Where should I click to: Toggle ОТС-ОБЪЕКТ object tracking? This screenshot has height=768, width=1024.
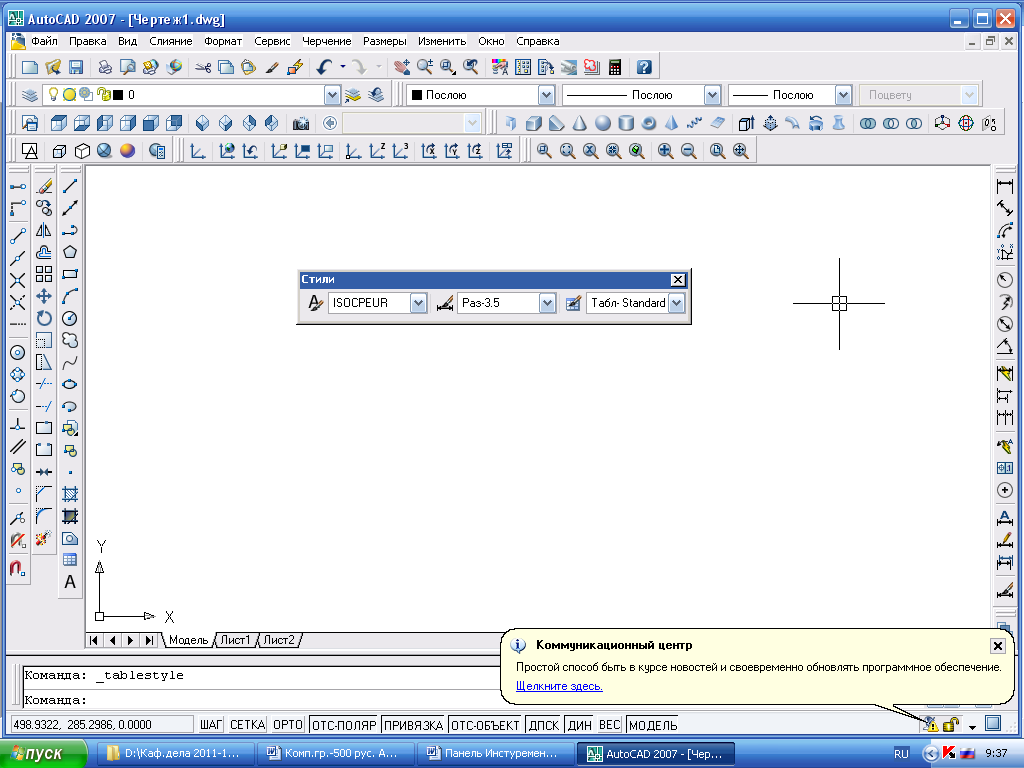[x=485, y=724]
